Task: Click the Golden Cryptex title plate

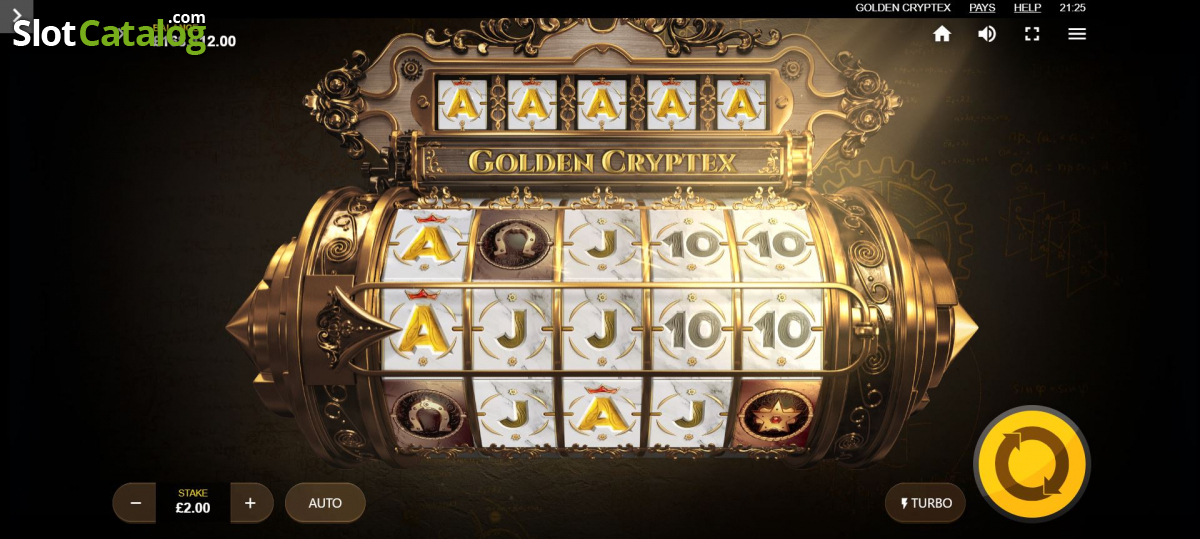Action: 602,162
